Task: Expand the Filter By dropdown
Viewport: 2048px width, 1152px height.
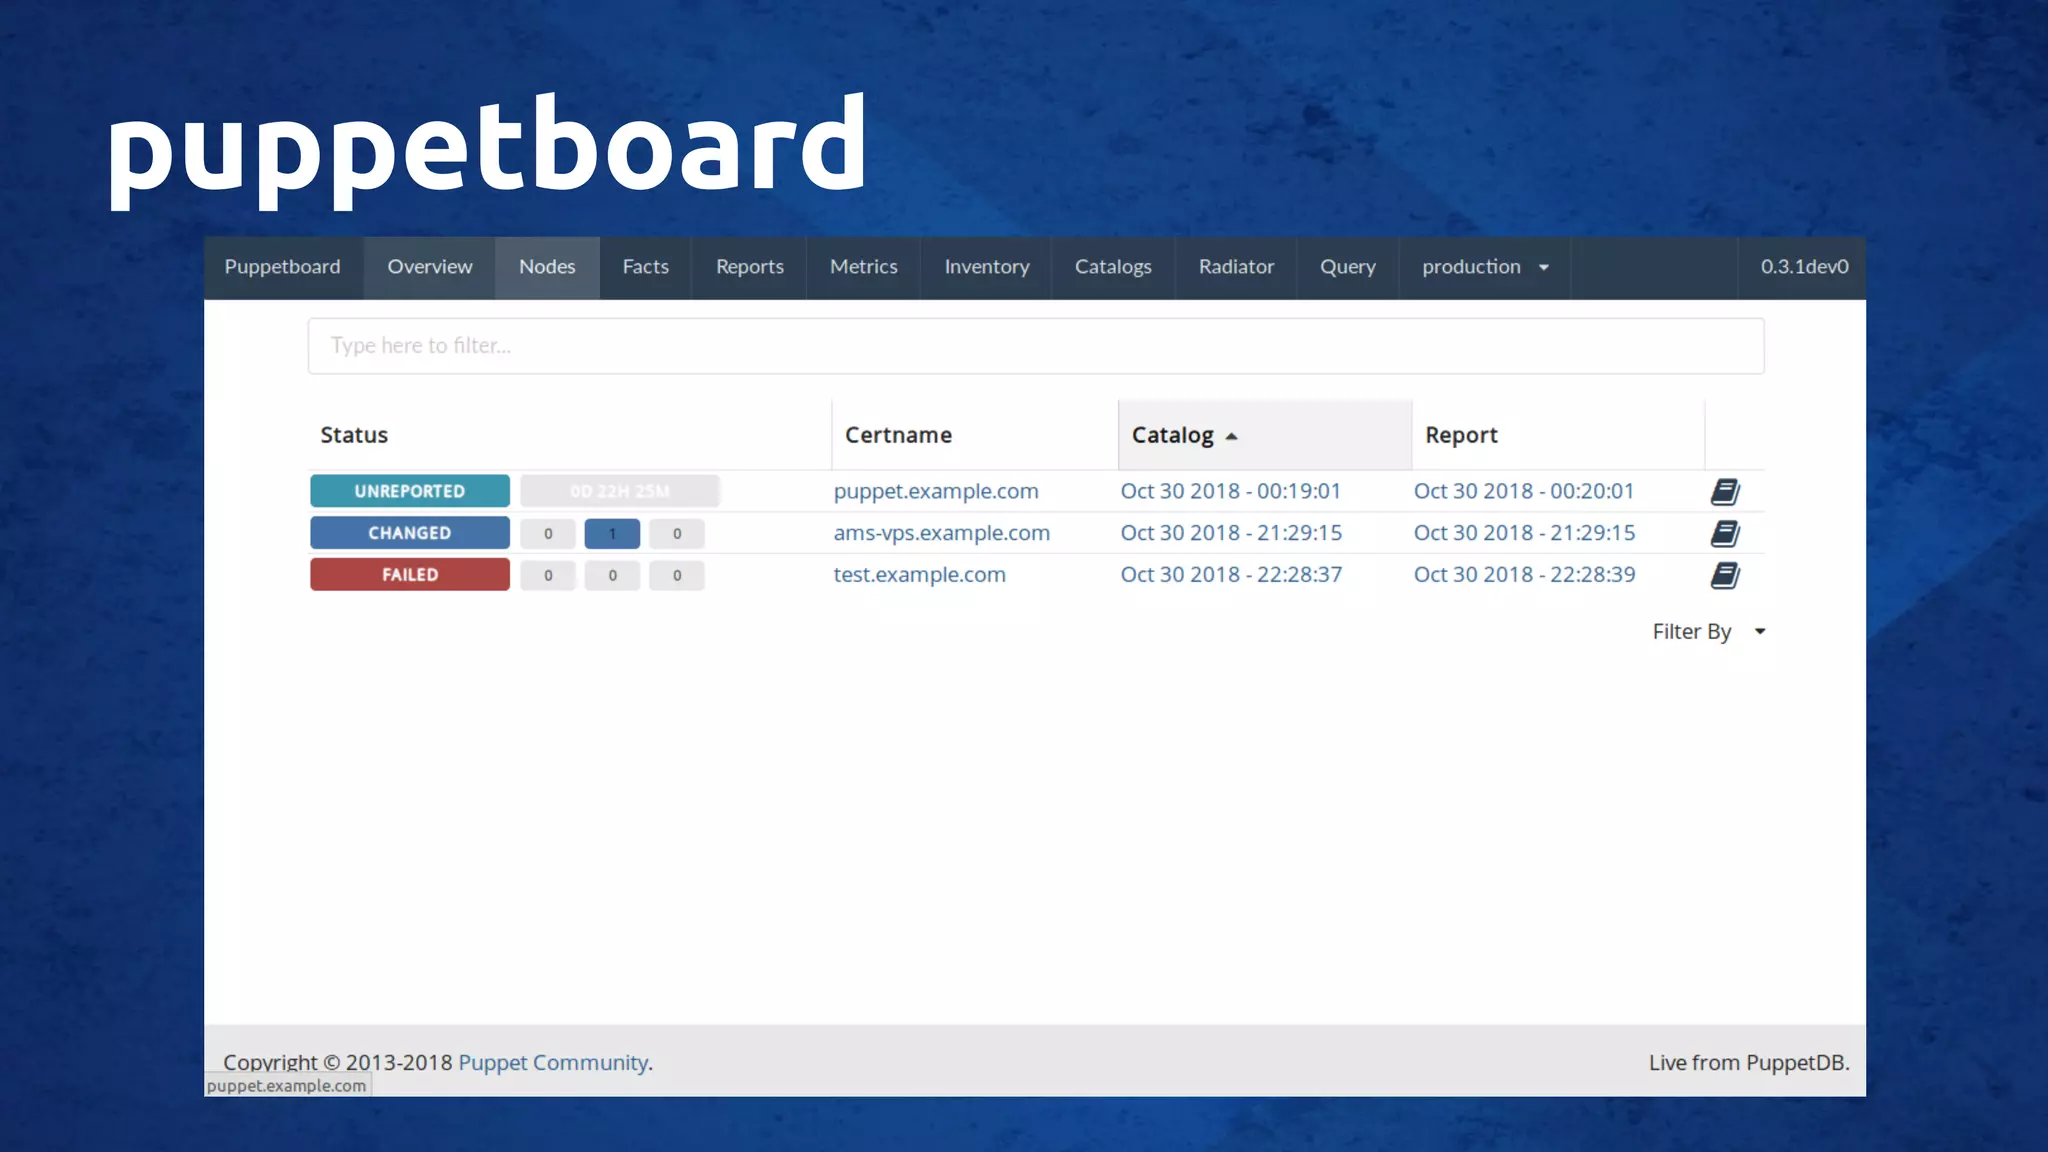Action: 1709,631
